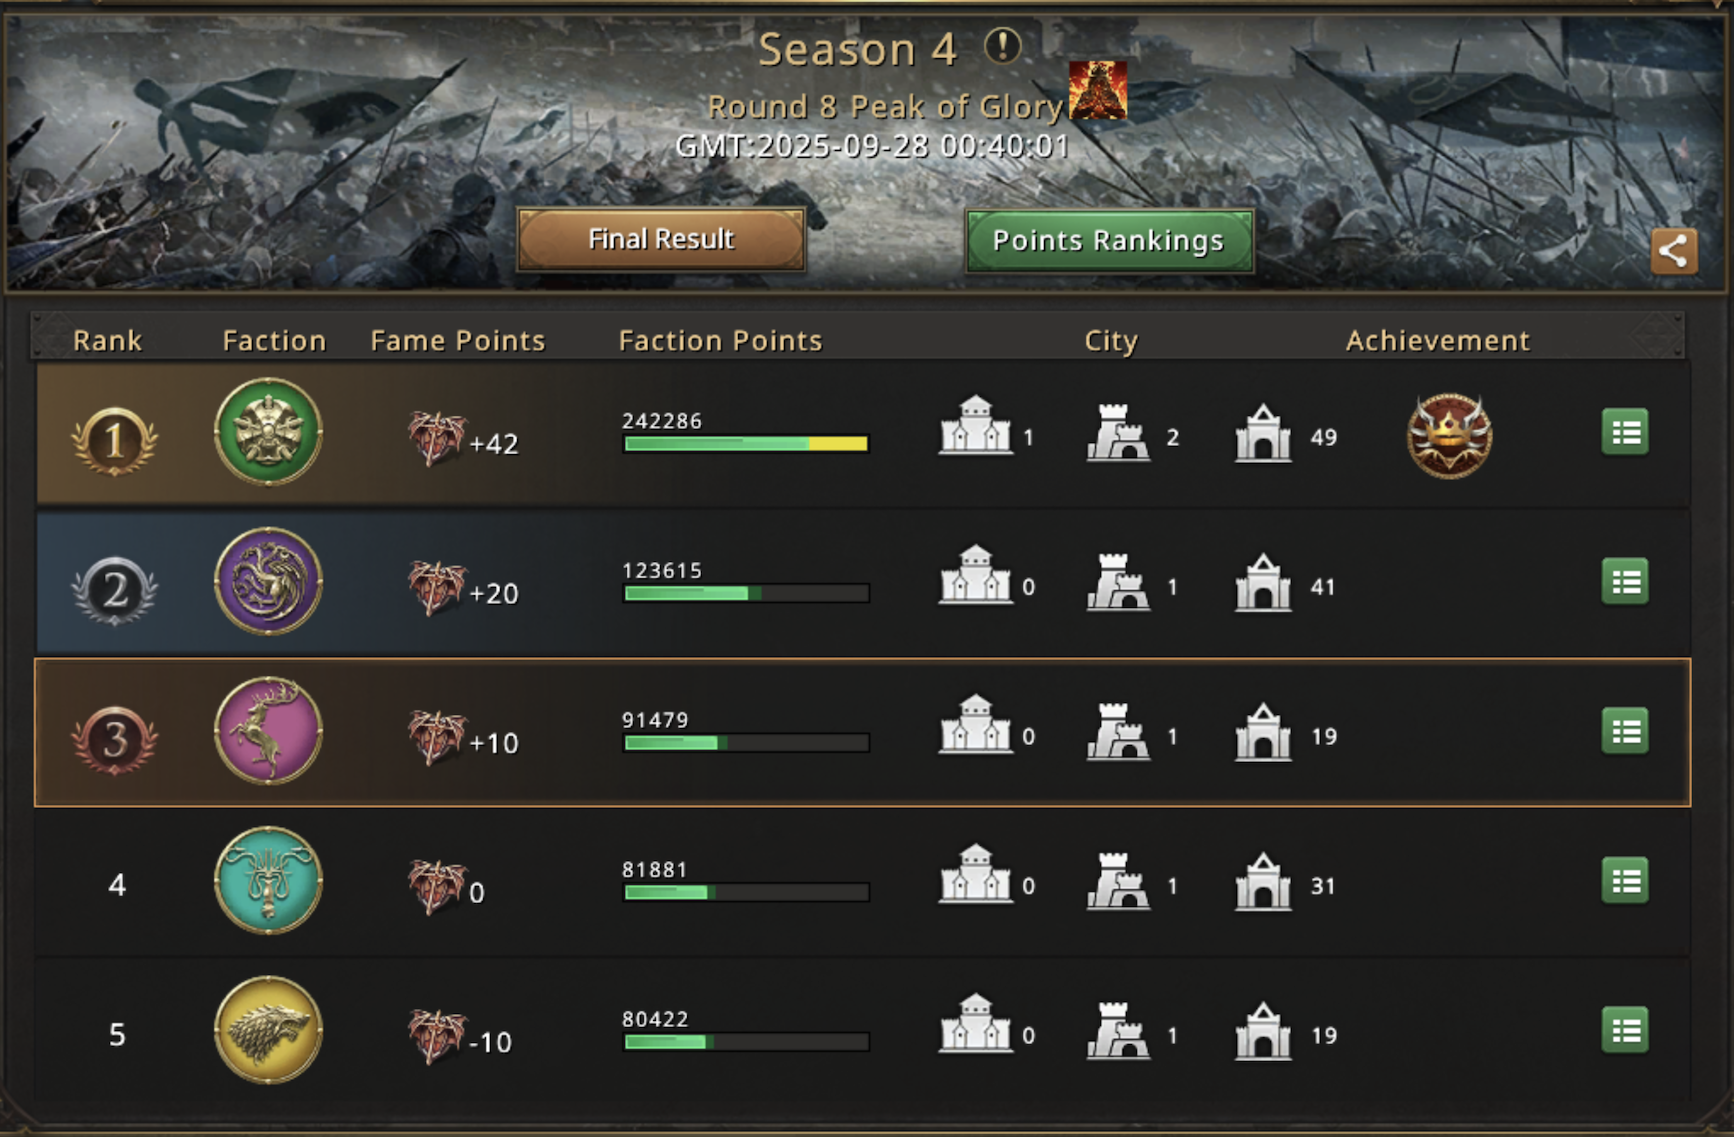Open details list for rank 3 faction

click(1624, 731)
